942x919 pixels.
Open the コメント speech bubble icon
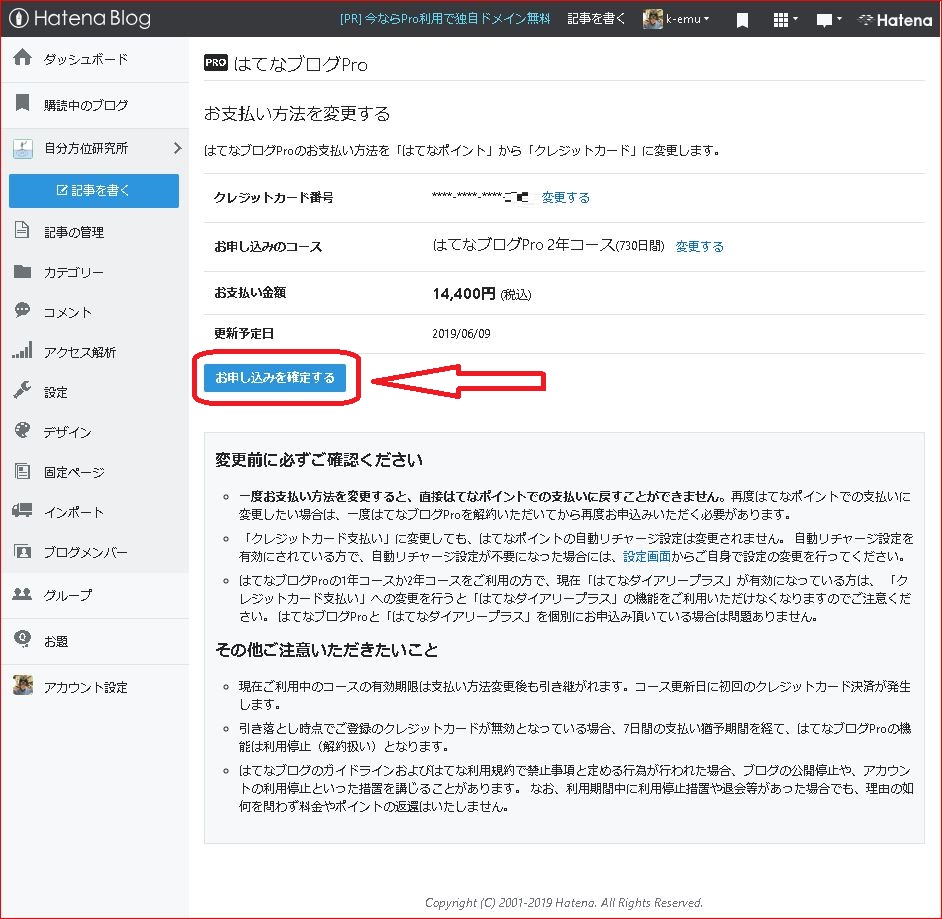pos(22,310)
